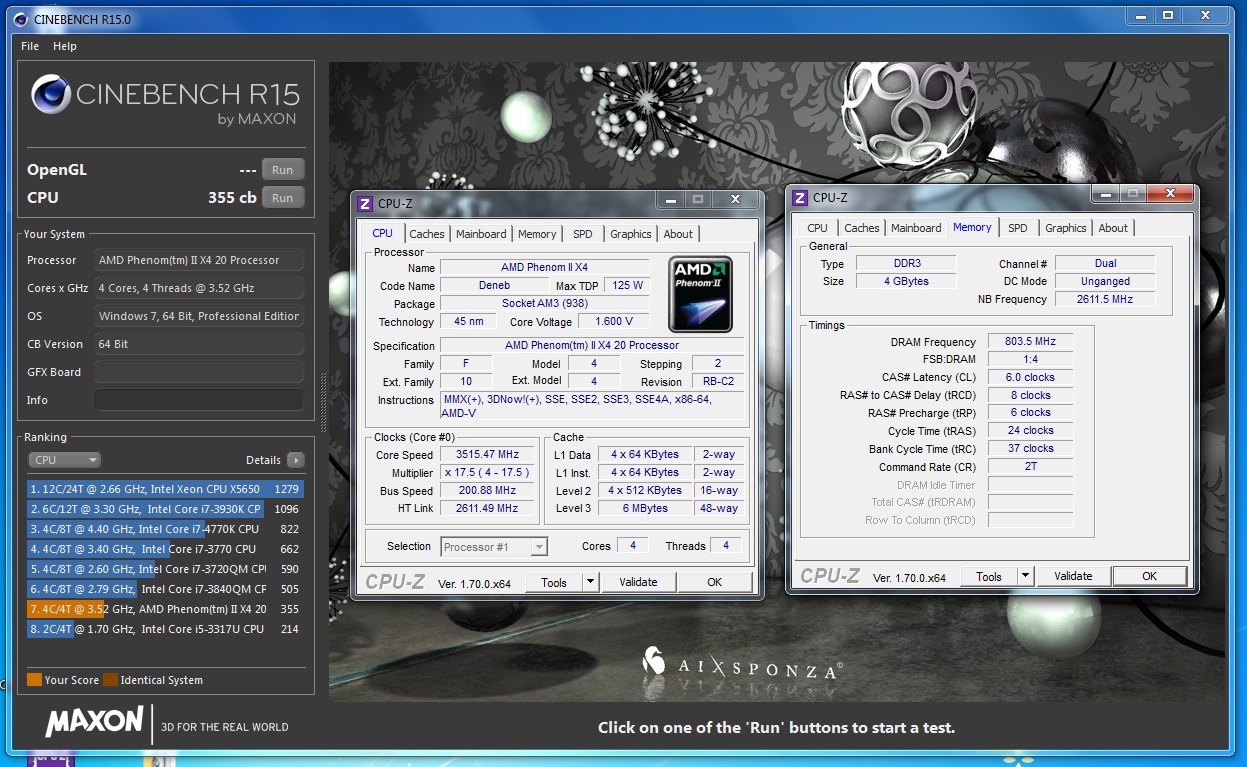Viewport: 1247px width, 767px height.
Task: Select ranking row Intel Core i7-3840QM
Action: tap(165, 589)
